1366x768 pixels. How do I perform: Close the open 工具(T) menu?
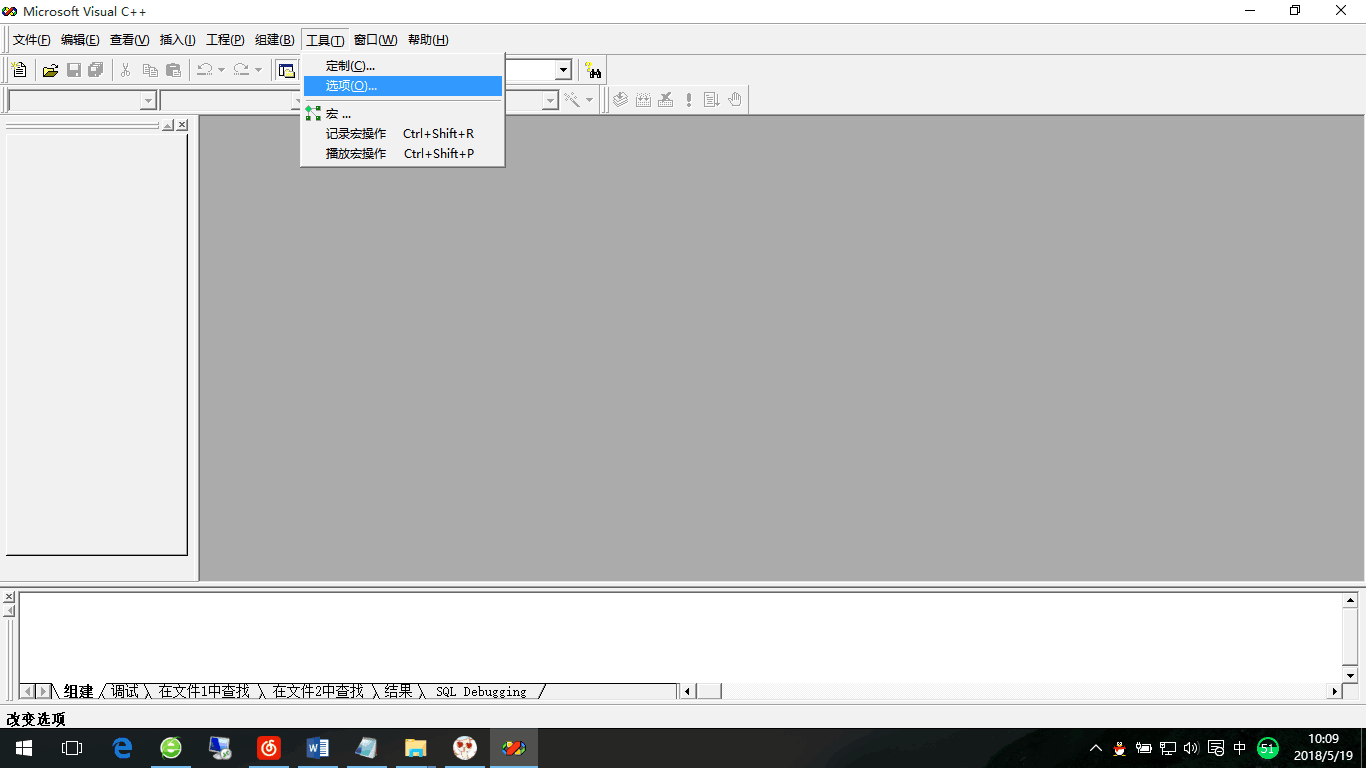point(325,40)
